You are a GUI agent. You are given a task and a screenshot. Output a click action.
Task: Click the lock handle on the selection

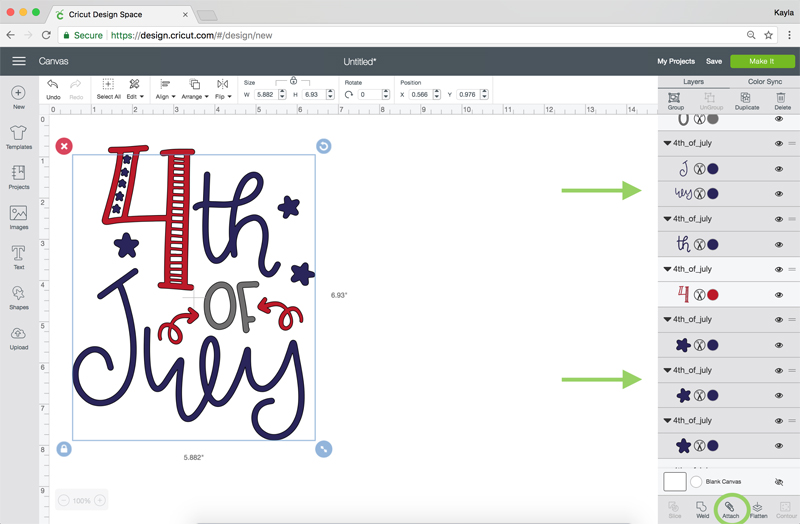pyautogui.click(x=64, y=449)
